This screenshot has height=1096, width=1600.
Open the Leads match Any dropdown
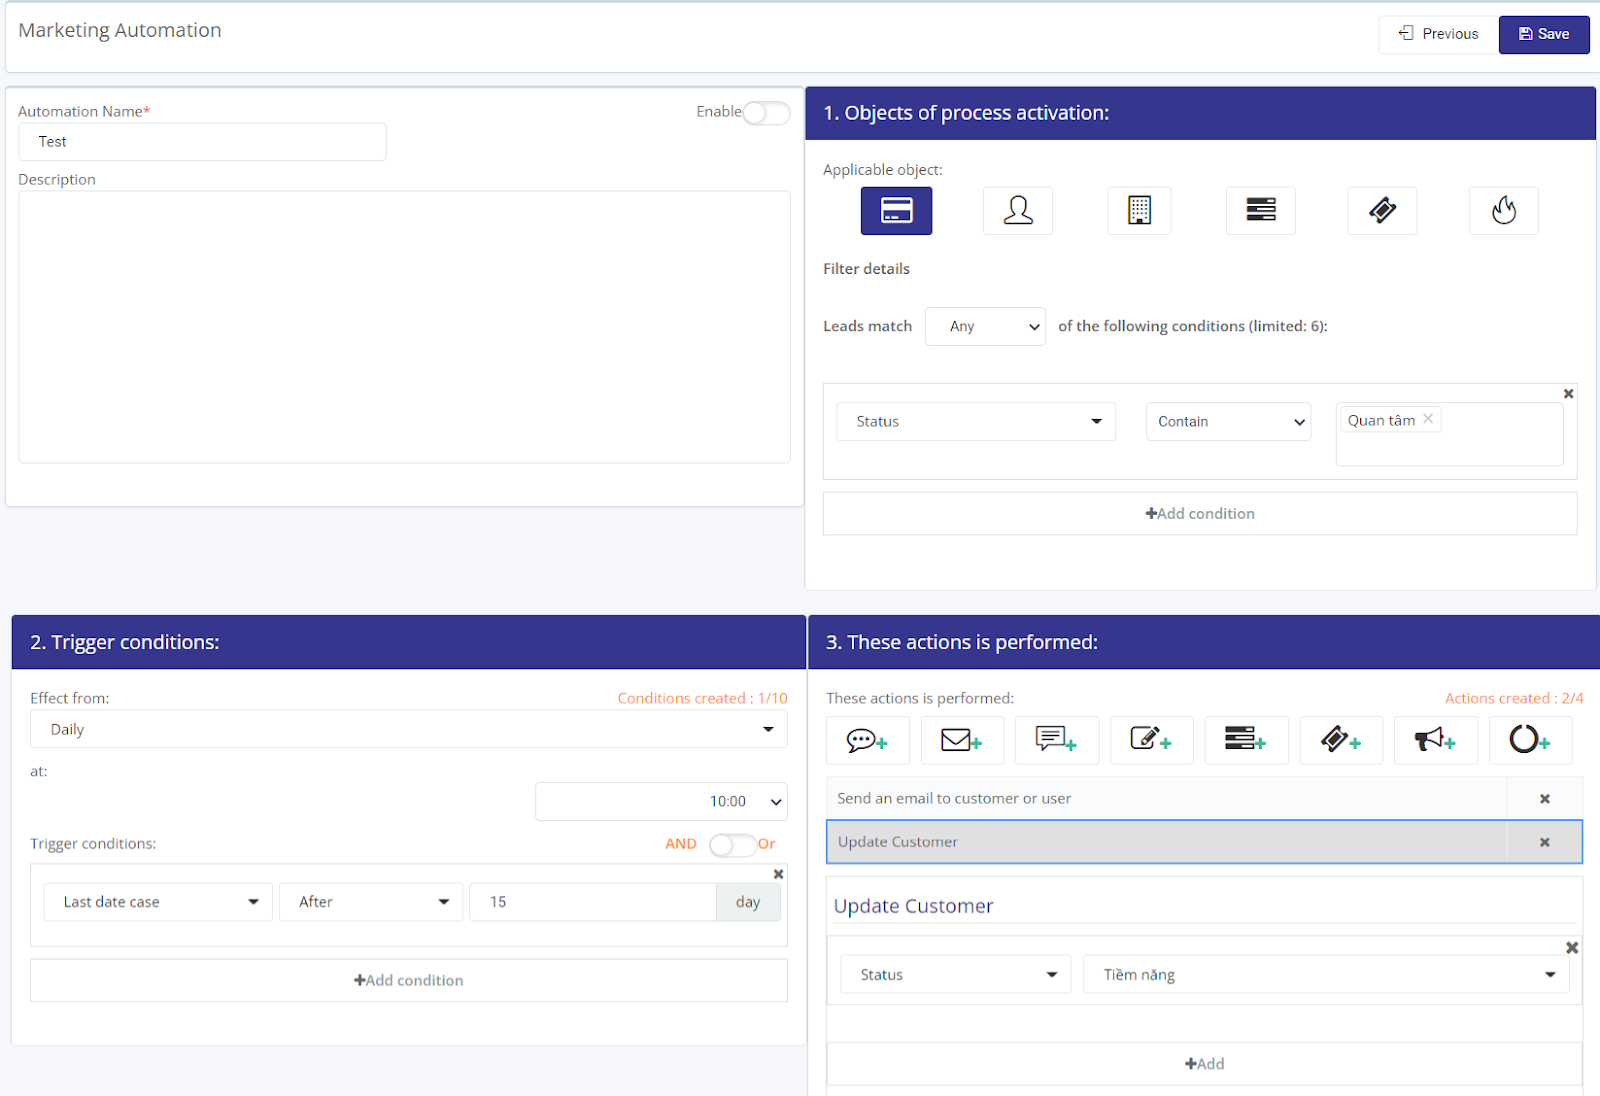tap(985, 327)
